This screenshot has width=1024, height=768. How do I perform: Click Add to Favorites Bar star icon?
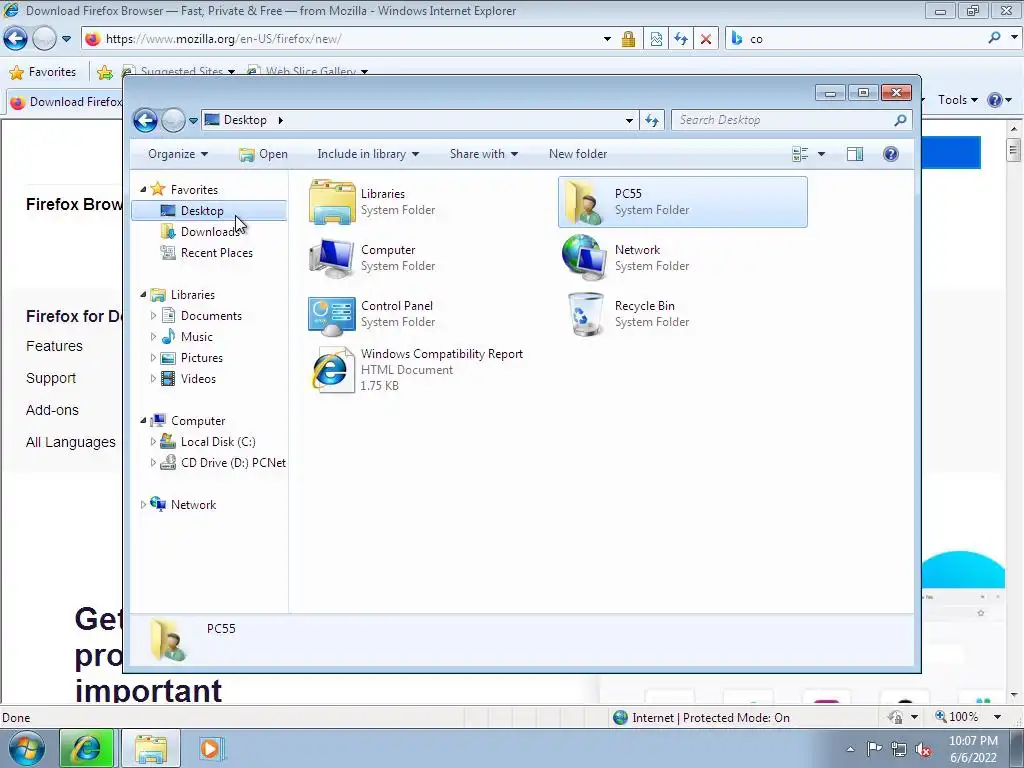[104, 72]
